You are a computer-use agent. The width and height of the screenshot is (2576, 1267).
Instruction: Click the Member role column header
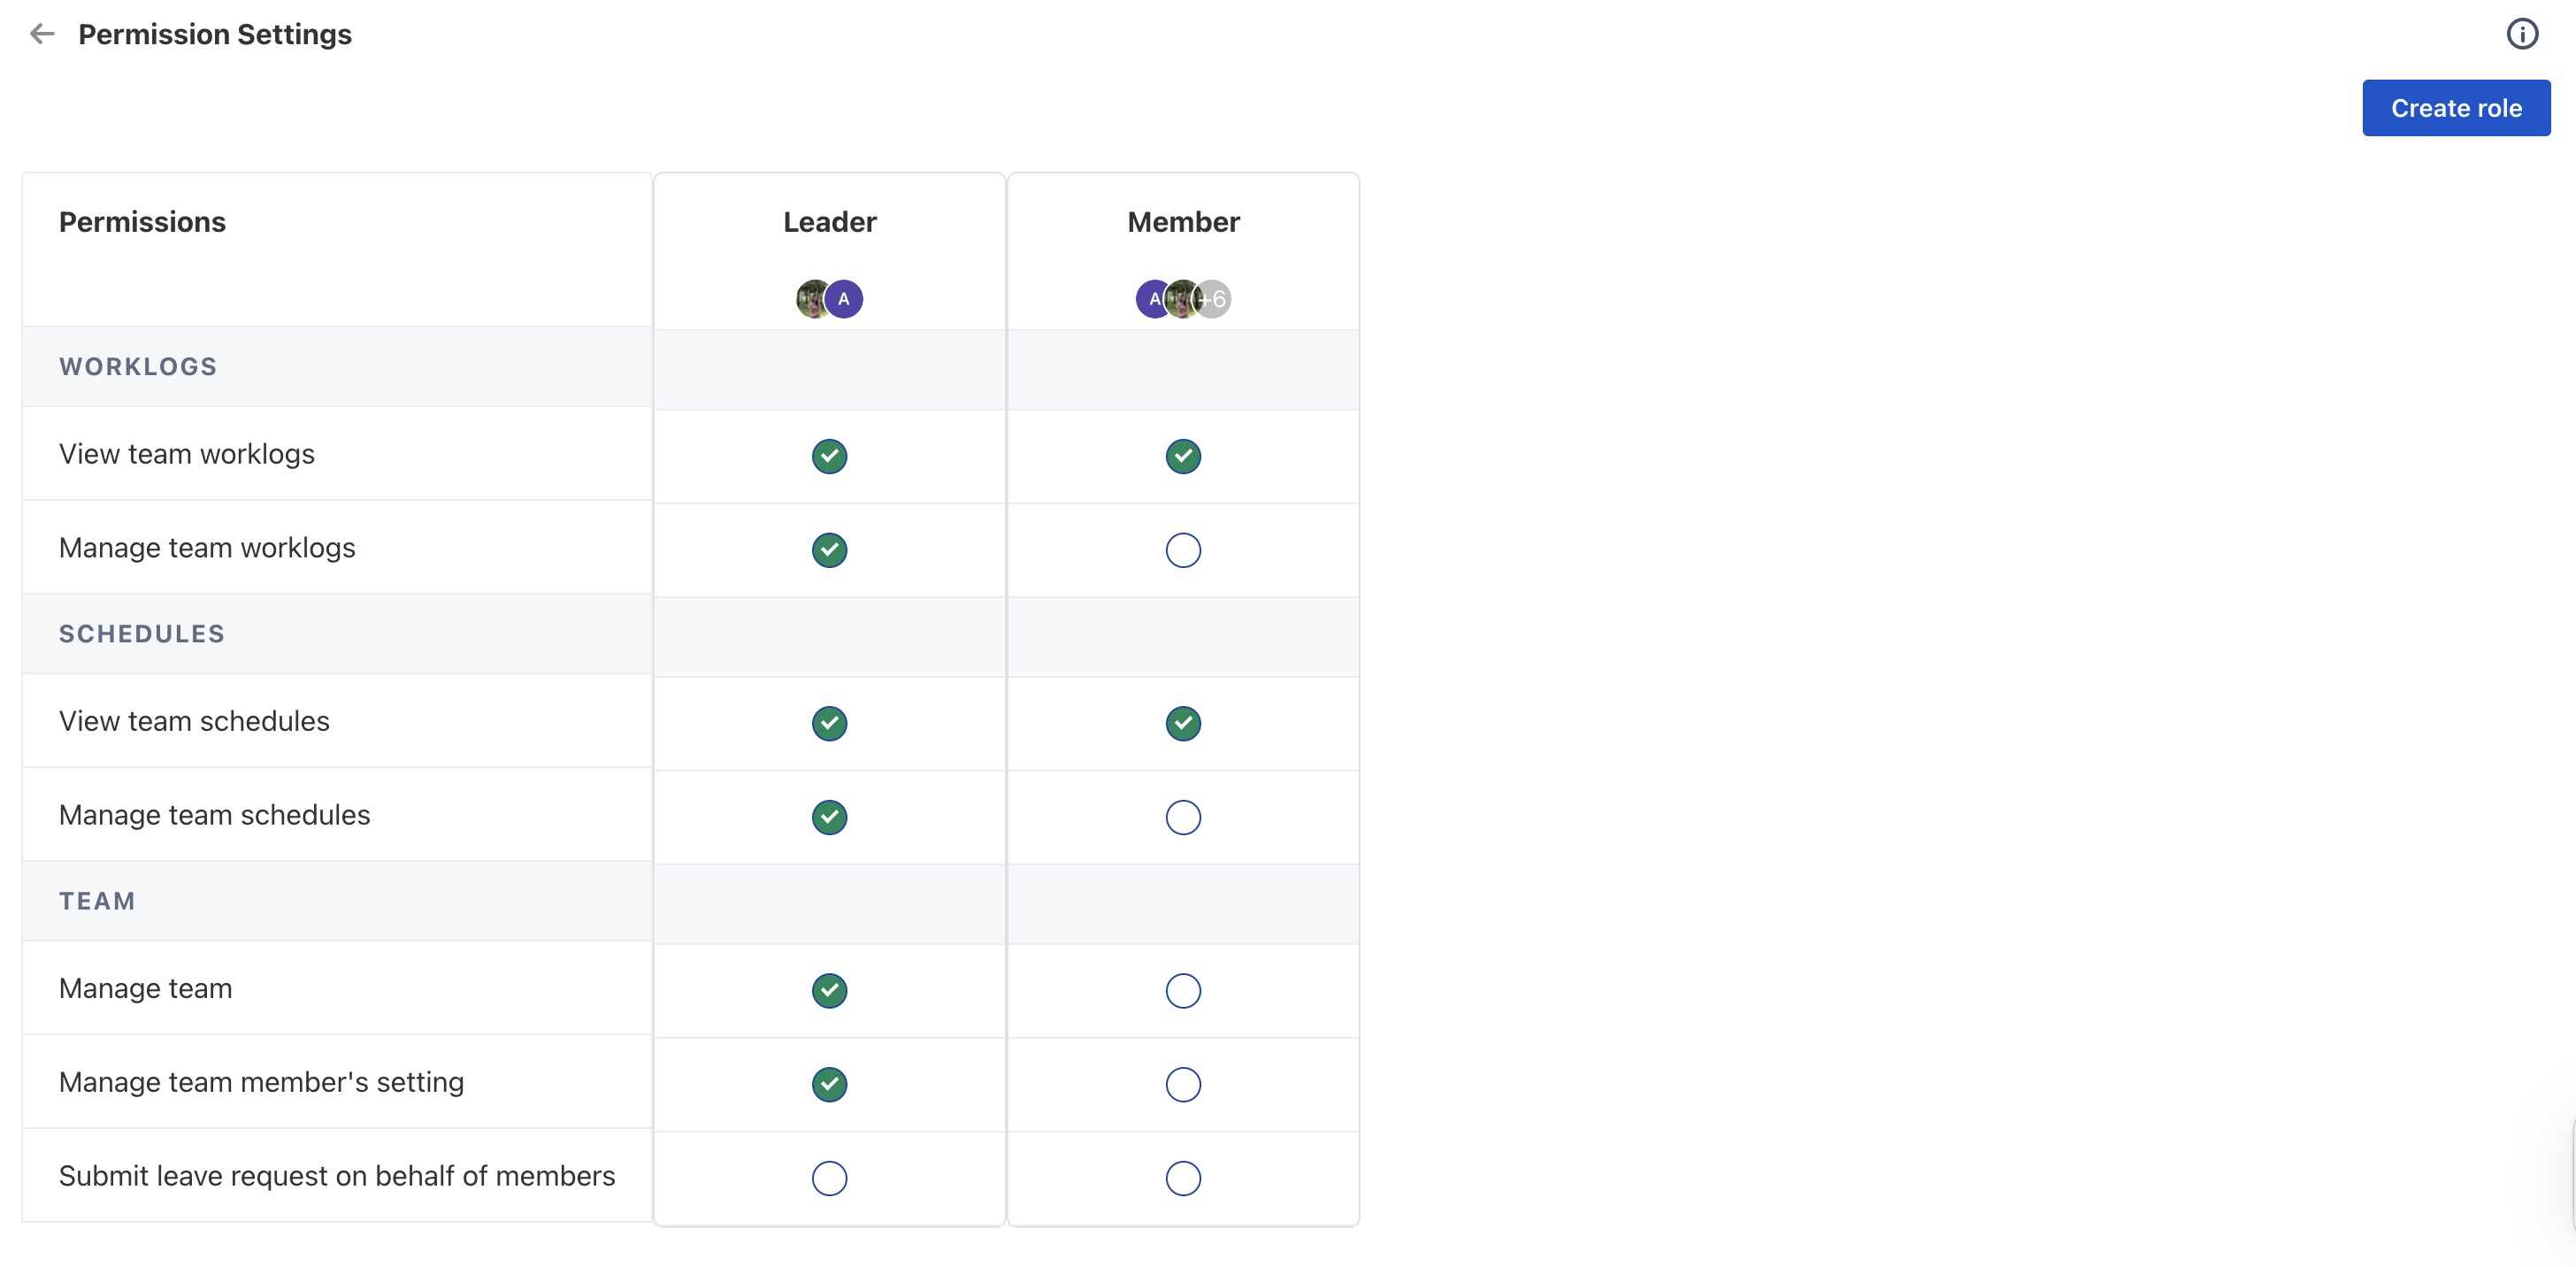[x=1183, y=222]
